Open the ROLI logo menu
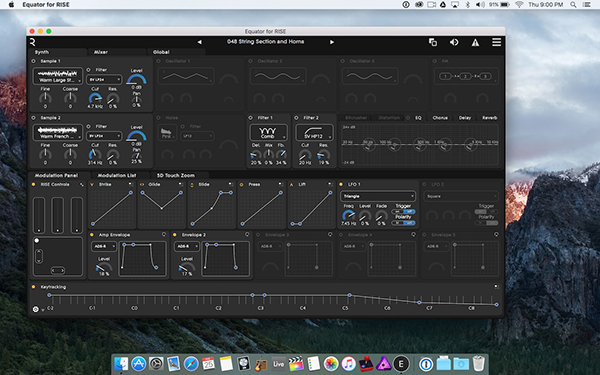This screenshot has height=375, width=600. pyautogui.click(x=33, y=42)
